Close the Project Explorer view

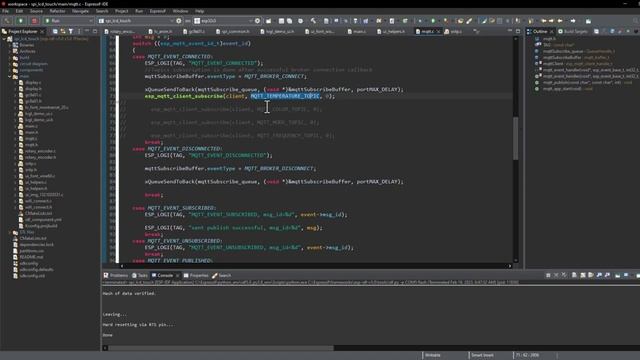point(42,31)
